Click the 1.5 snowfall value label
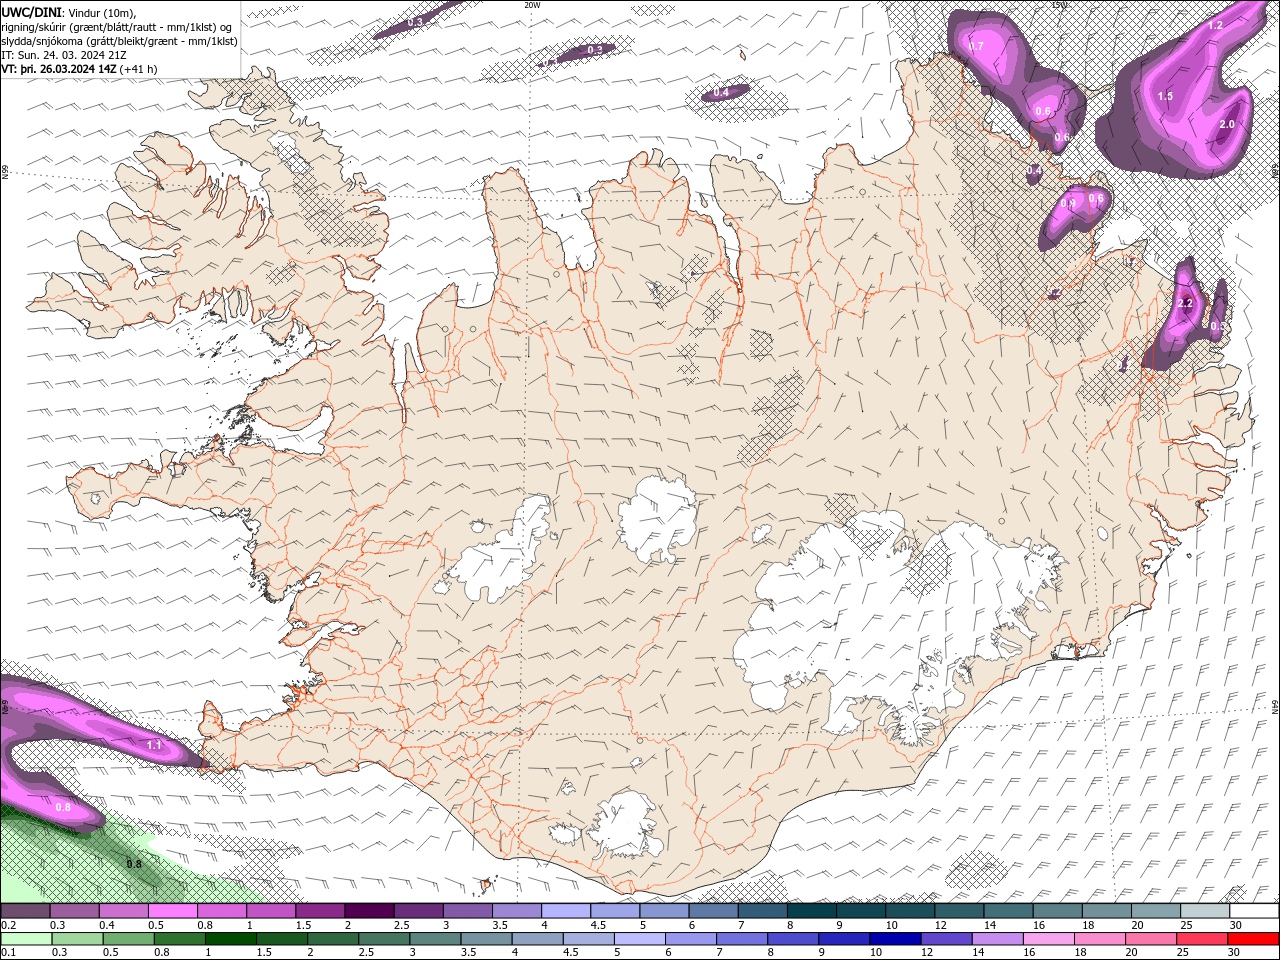Screen dimensions: 1280x960 [1165, 96]
